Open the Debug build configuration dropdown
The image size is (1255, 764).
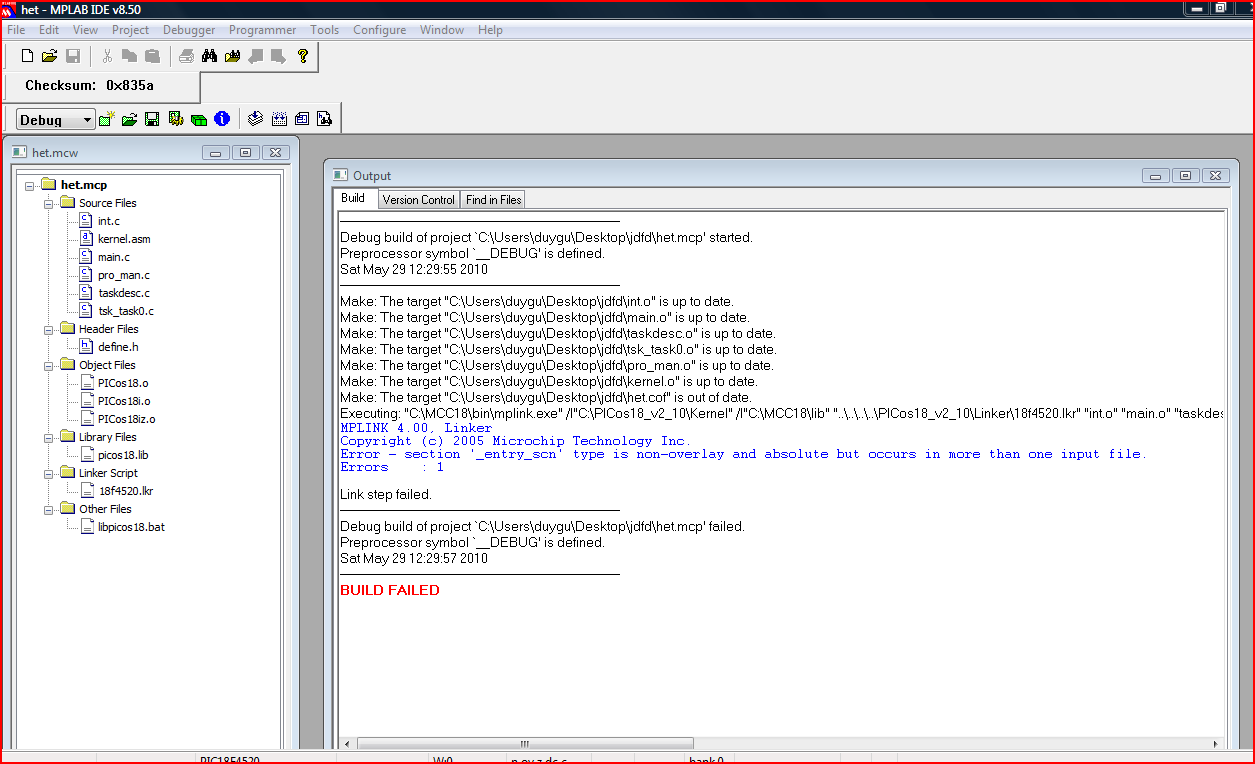tap(56, 120)
